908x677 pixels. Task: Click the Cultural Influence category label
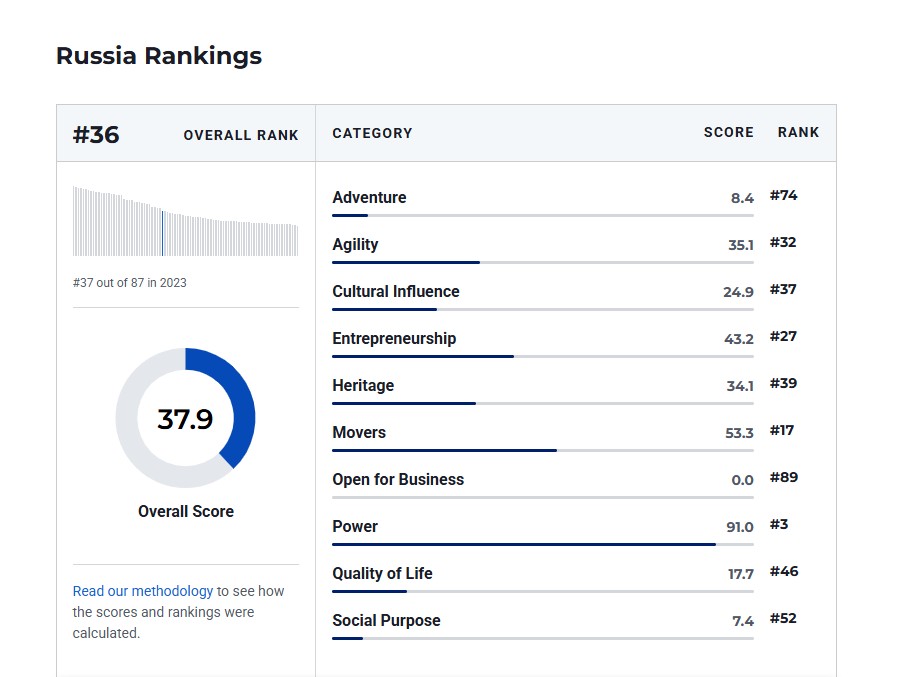point(396,292)
